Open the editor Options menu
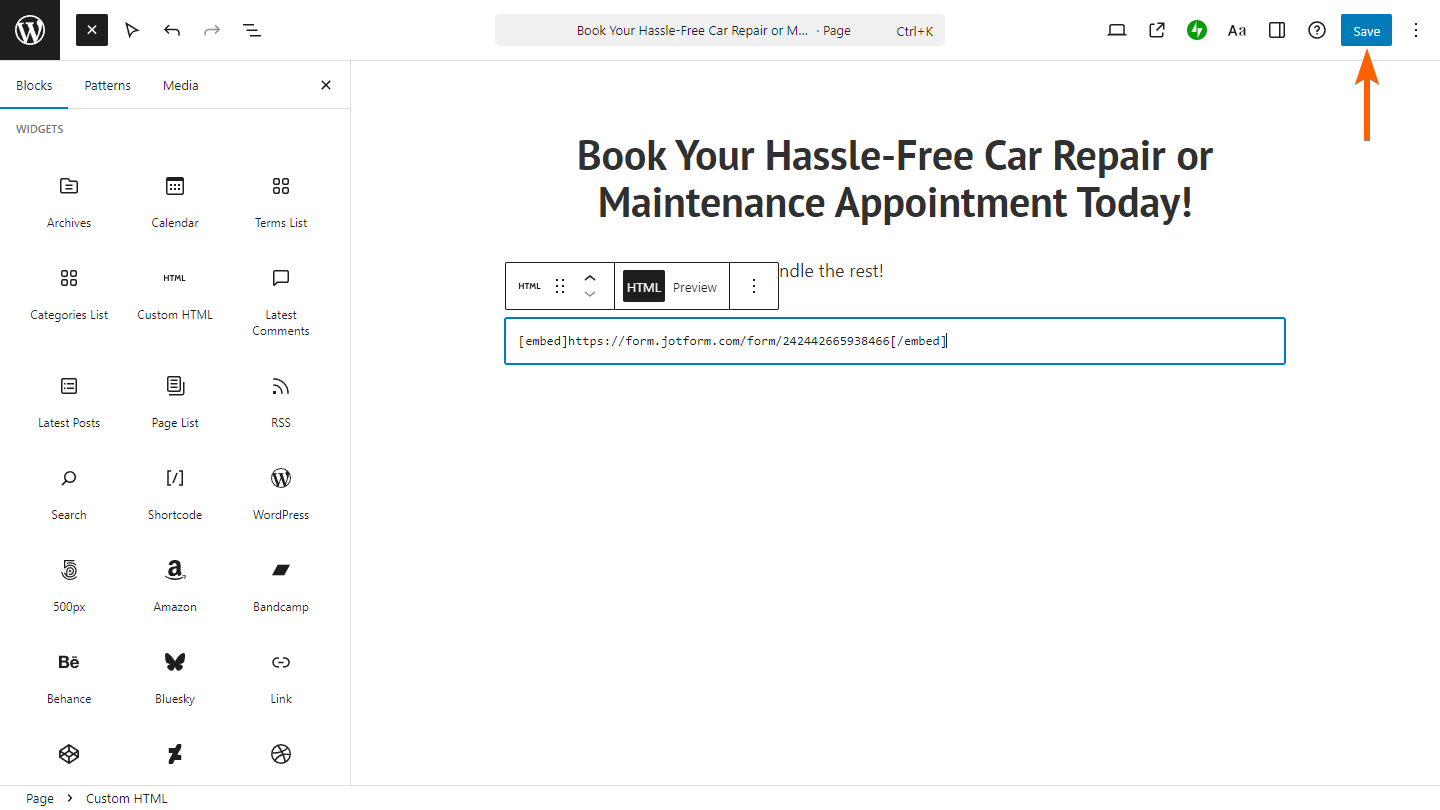 [x=1415, y=30]
